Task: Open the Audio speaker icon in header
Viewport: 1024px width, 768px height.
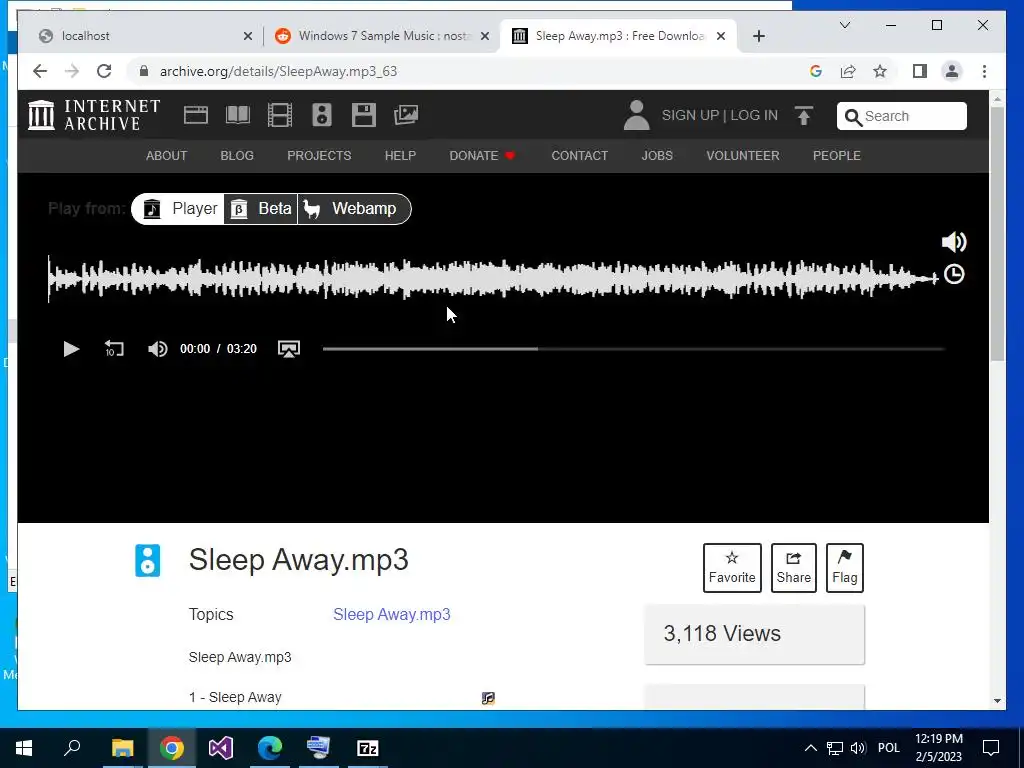Action: [x=321, y=115]
